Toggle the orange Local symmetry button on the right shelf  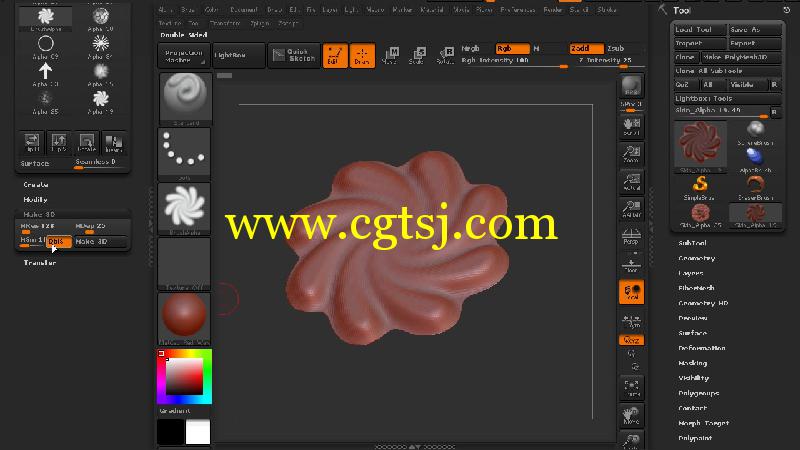click(x=631, y=292)
